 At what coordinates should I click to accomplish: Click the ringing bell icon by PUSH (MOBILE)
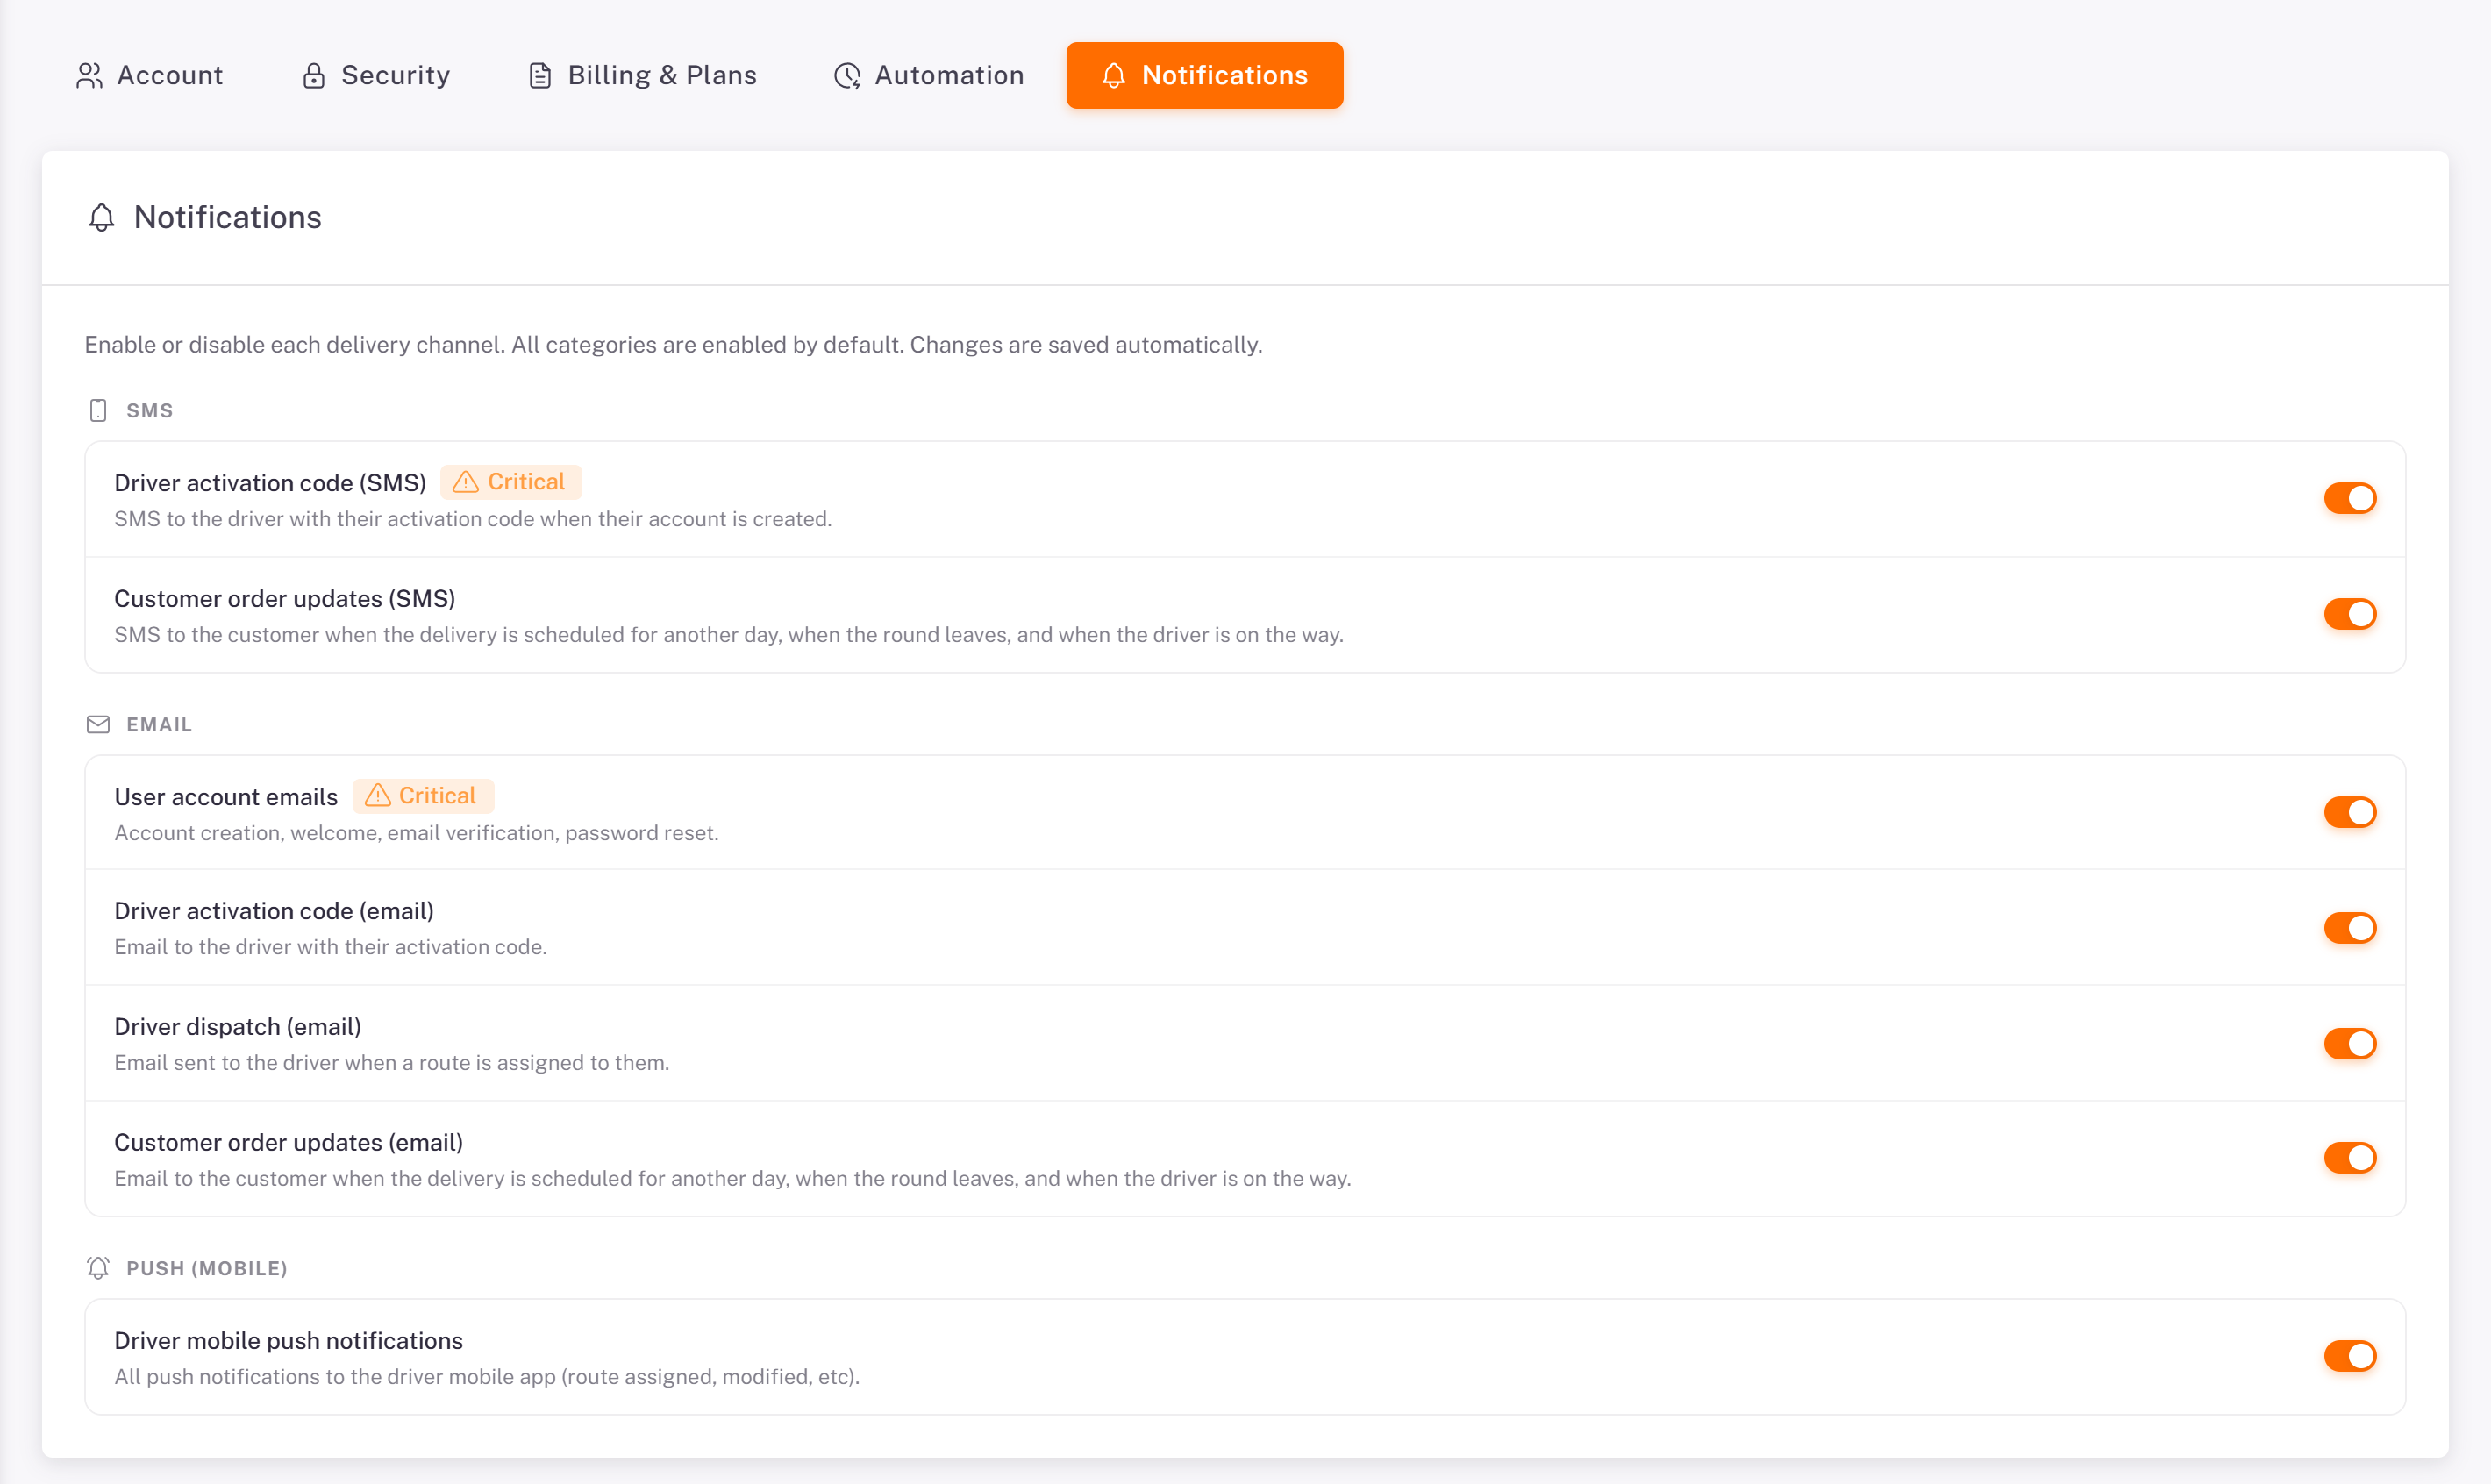tap(98, 1268)
